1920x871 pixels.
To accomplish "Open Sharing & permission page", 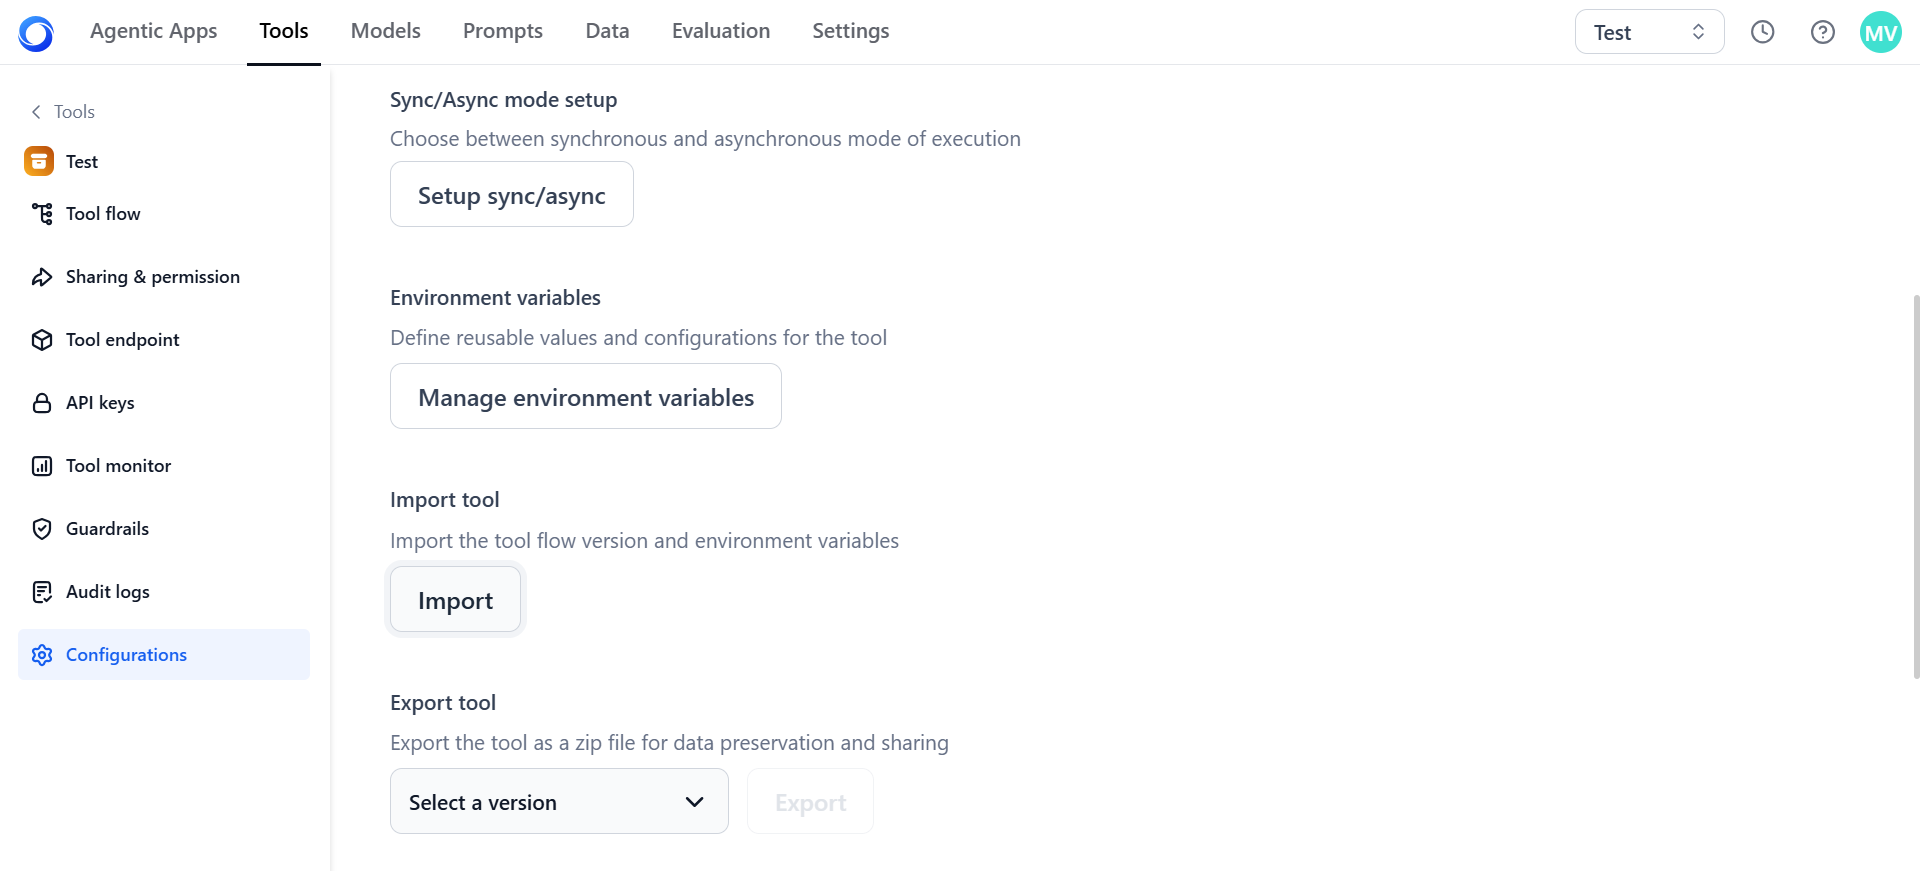I will pyautogui.click(x=164, y=277).
